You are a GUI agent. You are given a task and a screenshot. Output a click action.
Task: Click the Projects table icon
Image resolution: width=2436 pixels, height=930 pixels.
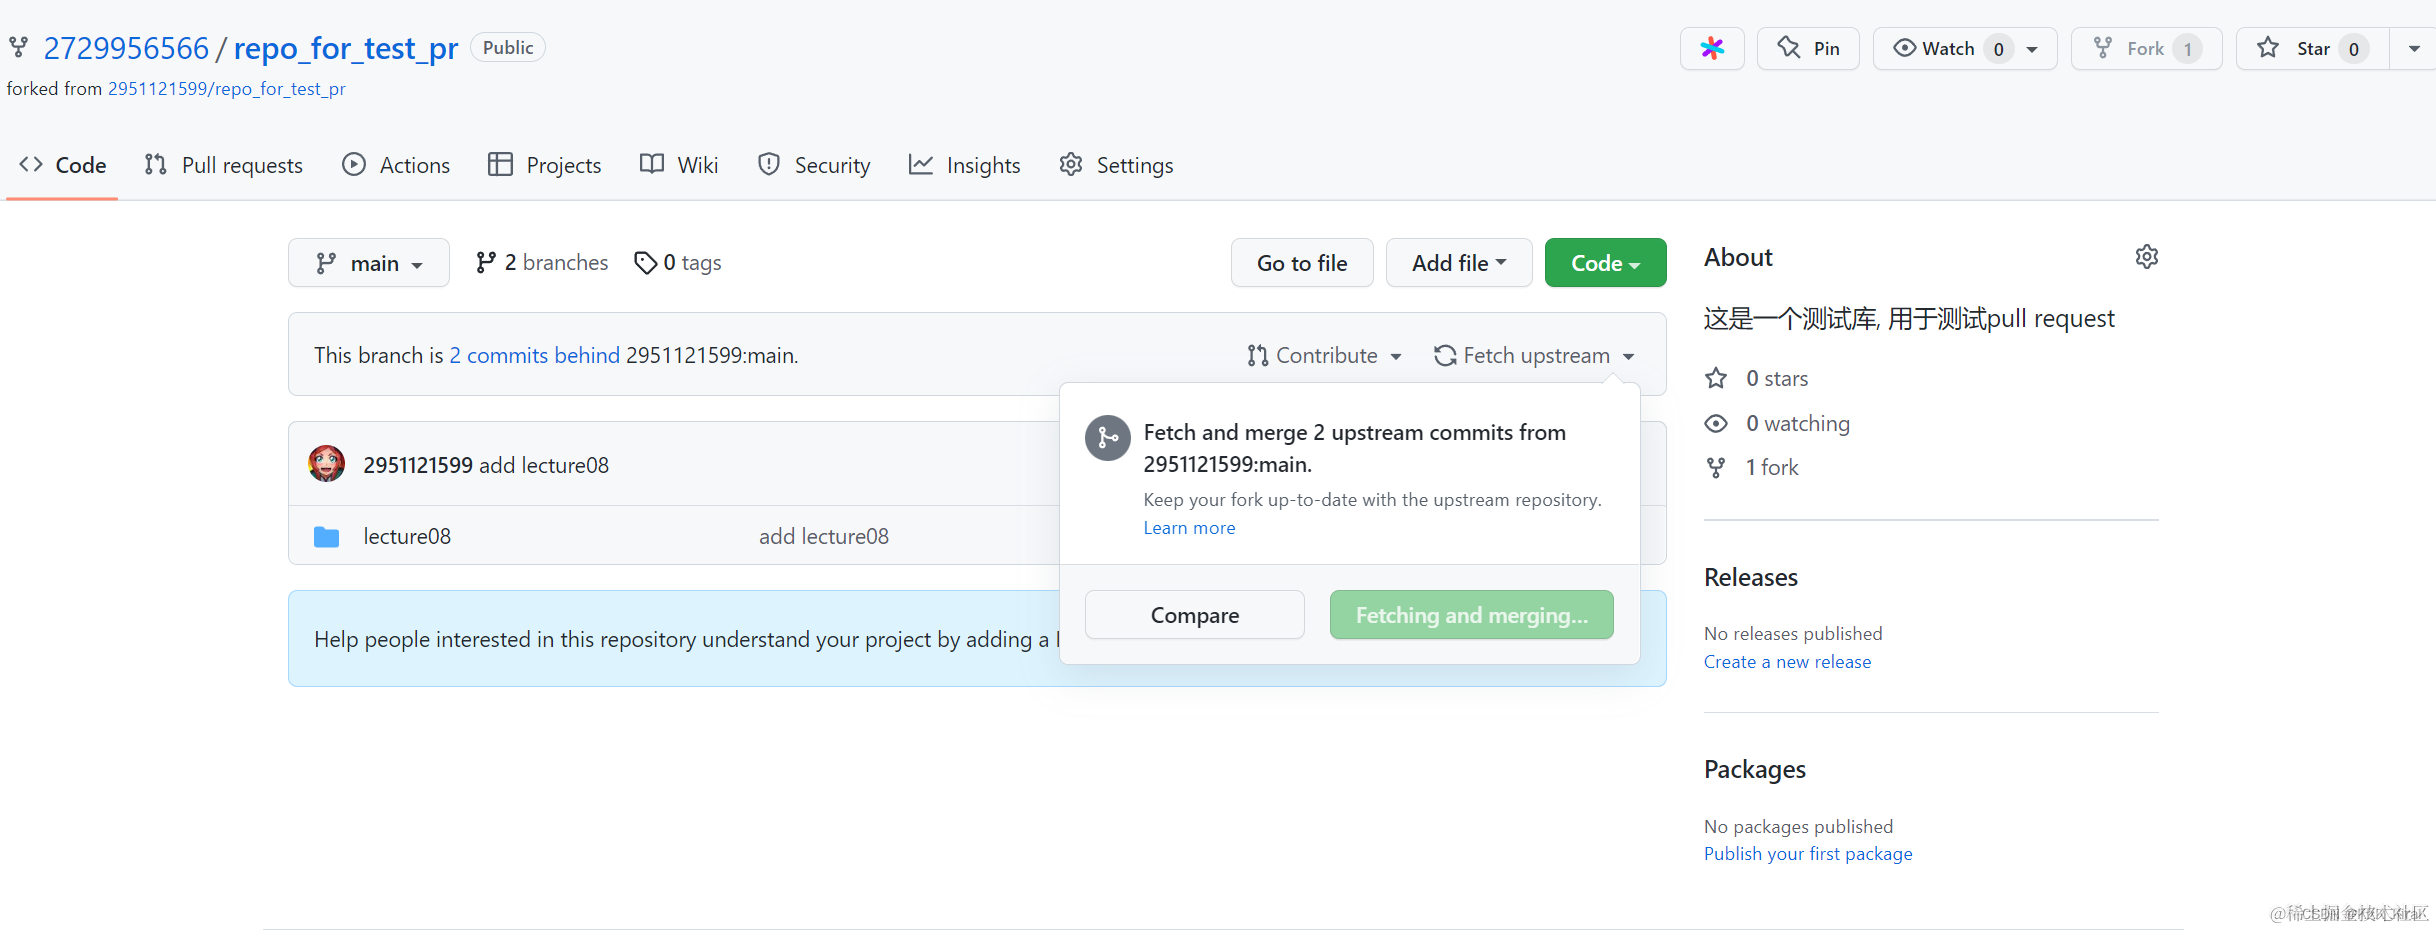500,164
